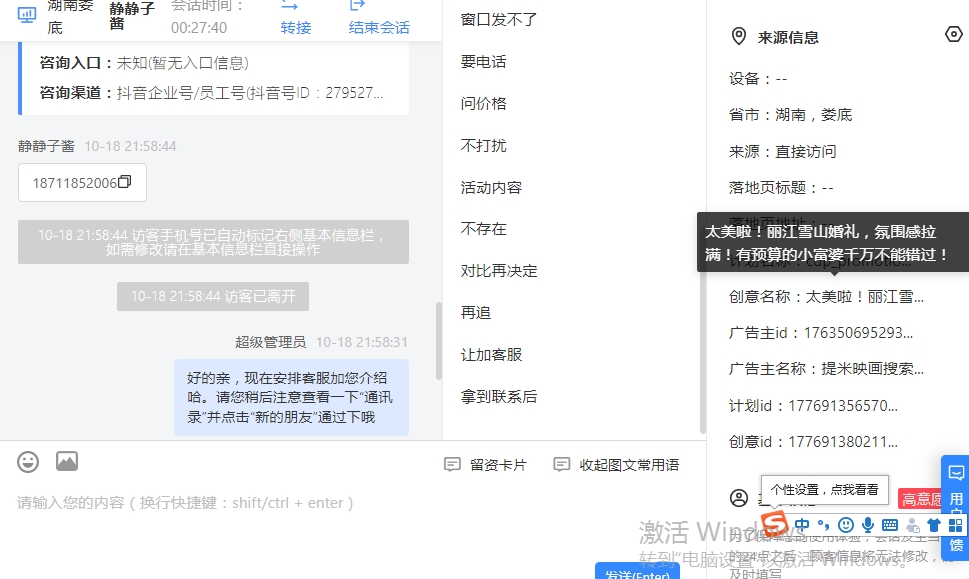Click the 广告主id row value
The image size is (969, 579).
(x=858, y=332)
